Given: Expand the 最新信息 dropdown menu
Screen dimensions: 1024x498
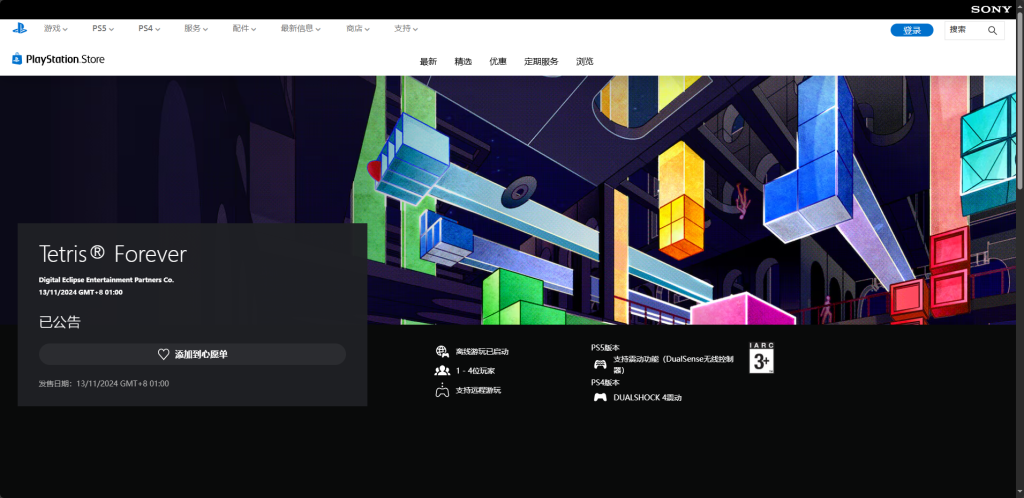Looking at the screenshot, I should point(301,29).
